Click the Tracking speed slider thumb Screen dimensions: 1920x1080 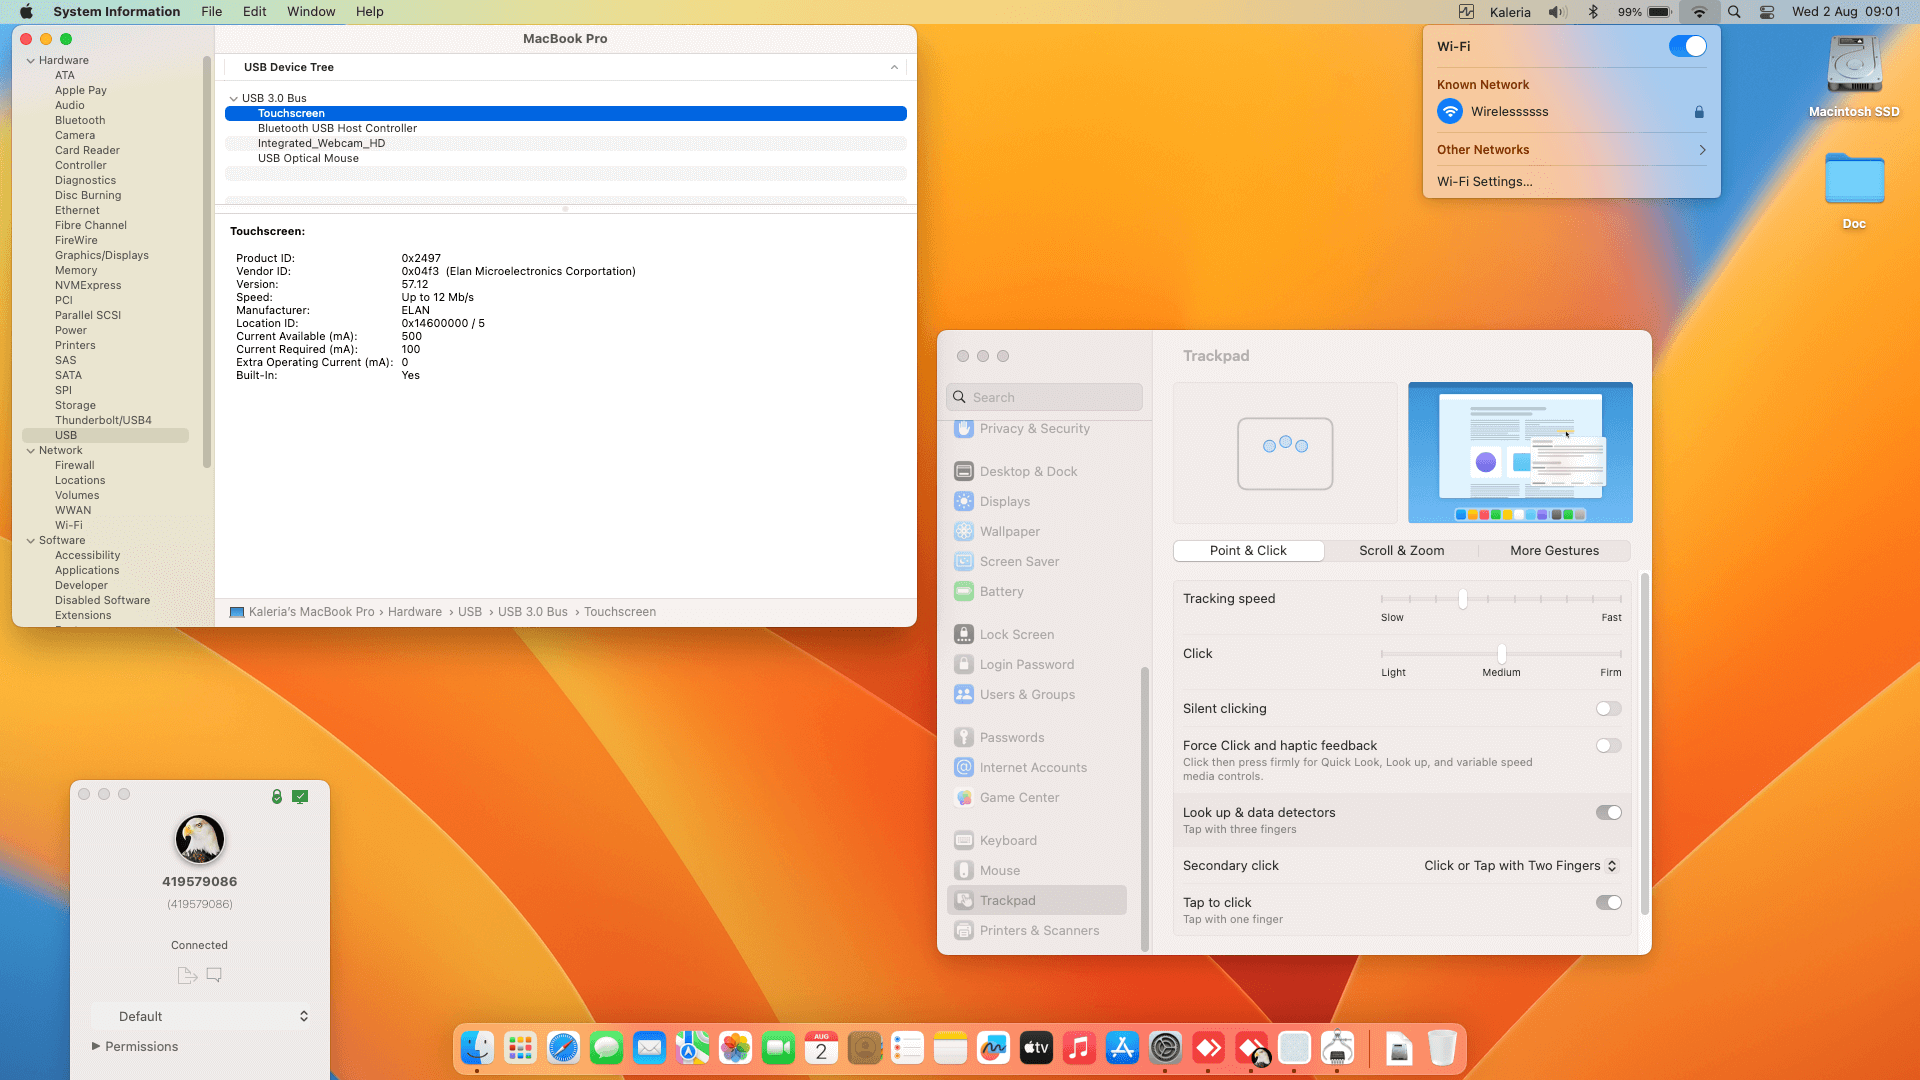pyautogui.click(x=1463, y=599)
